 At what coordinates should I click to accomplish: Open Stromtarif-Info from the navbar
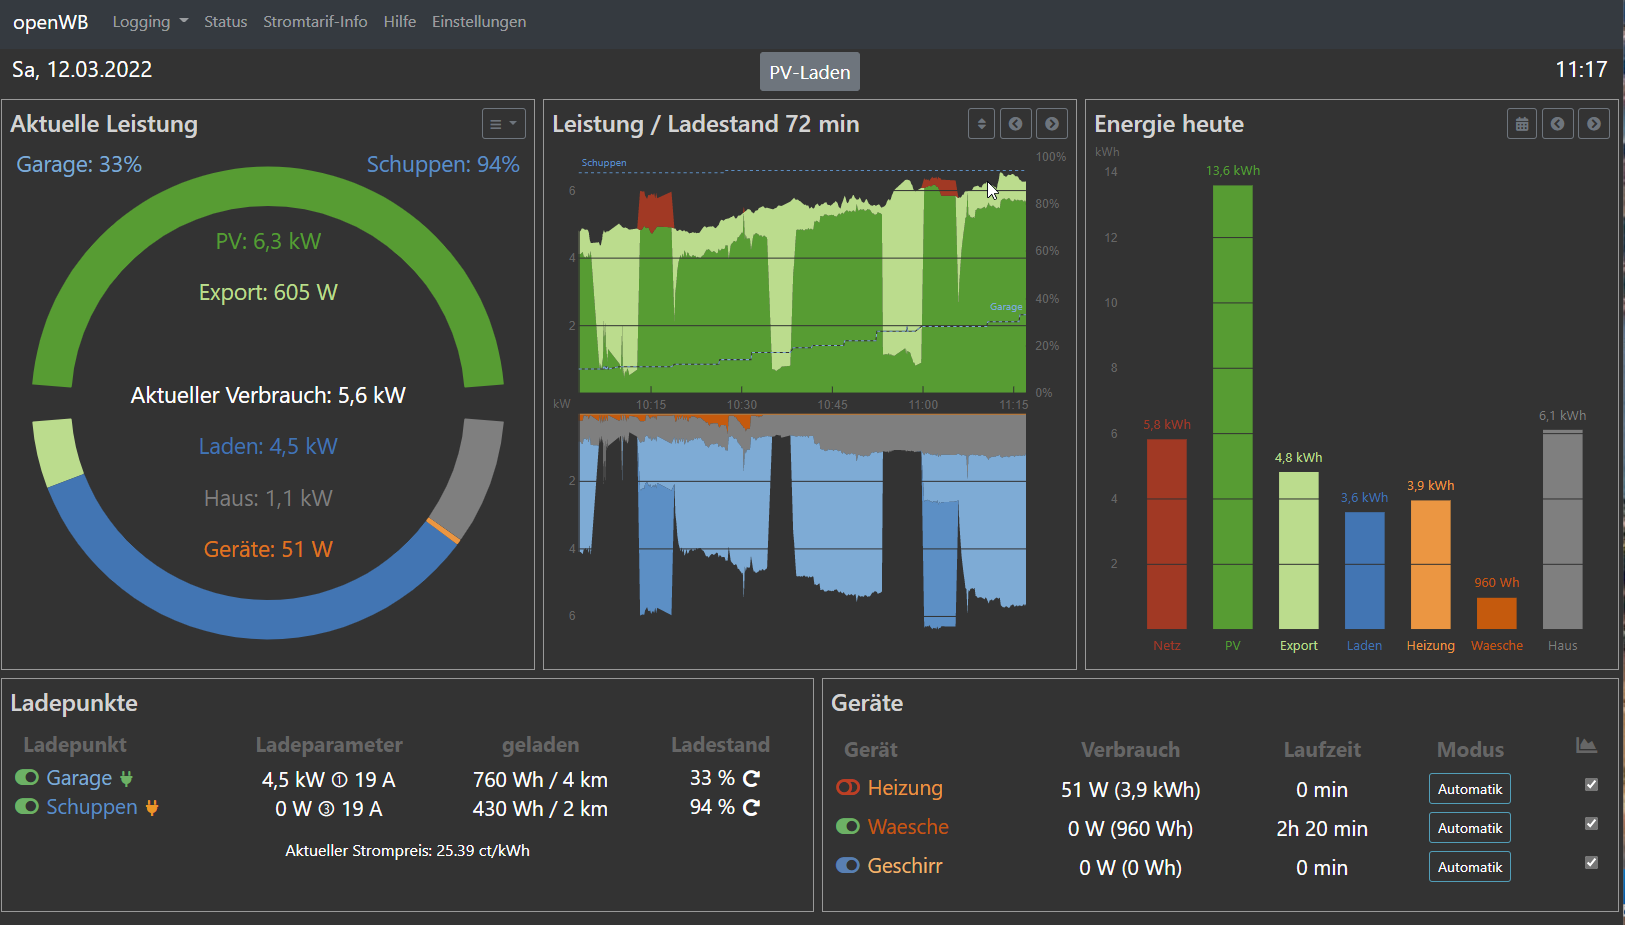coord(315,22)
